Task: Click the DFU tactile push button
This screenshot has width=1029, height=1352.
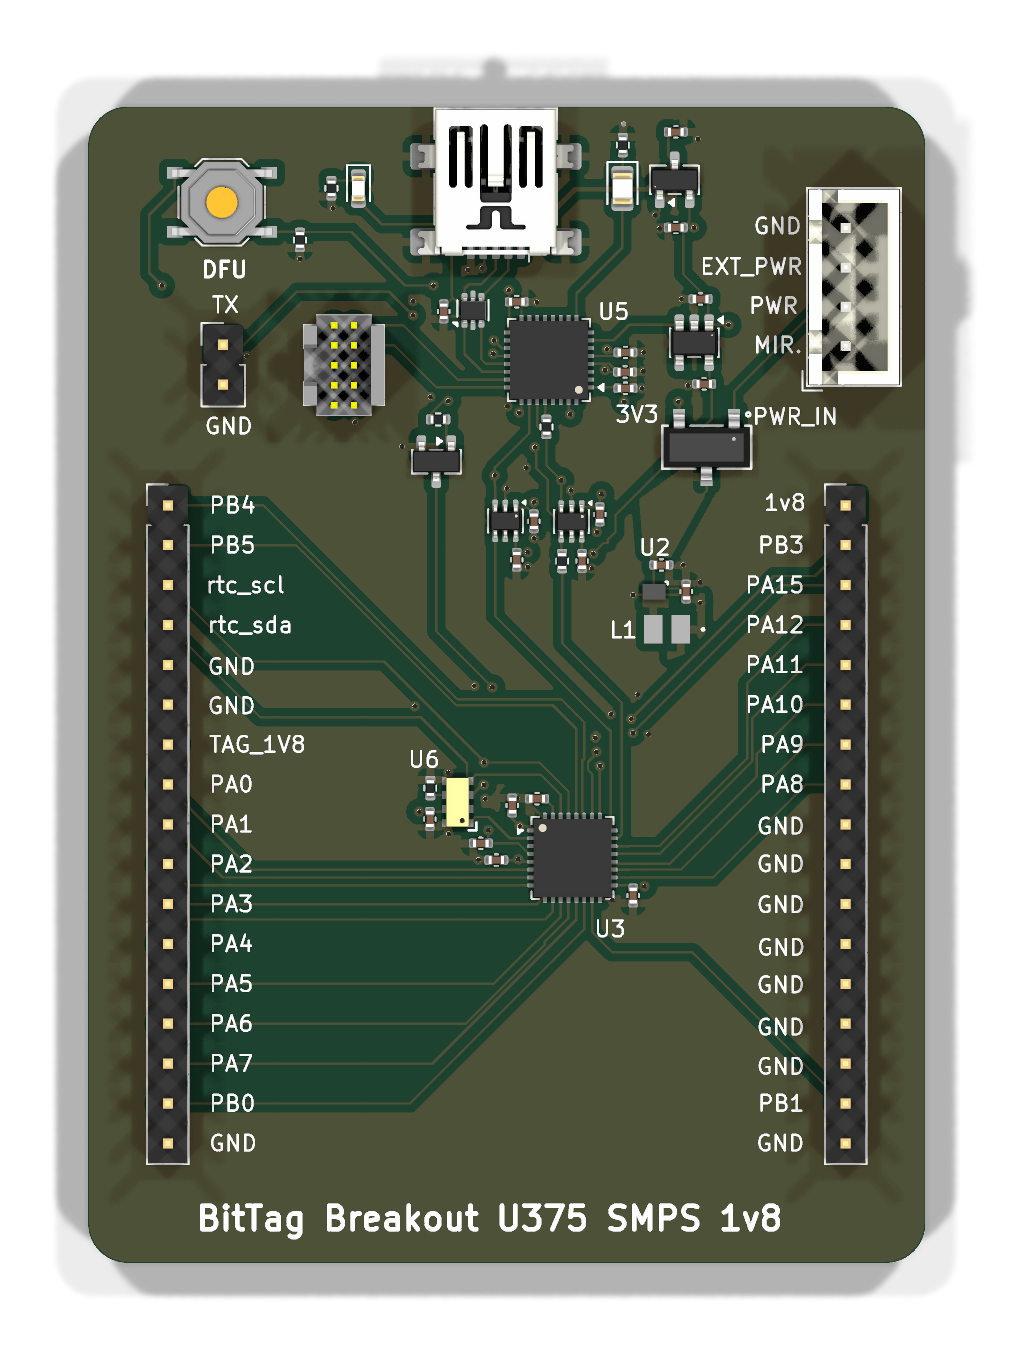Action: [221, 203]
